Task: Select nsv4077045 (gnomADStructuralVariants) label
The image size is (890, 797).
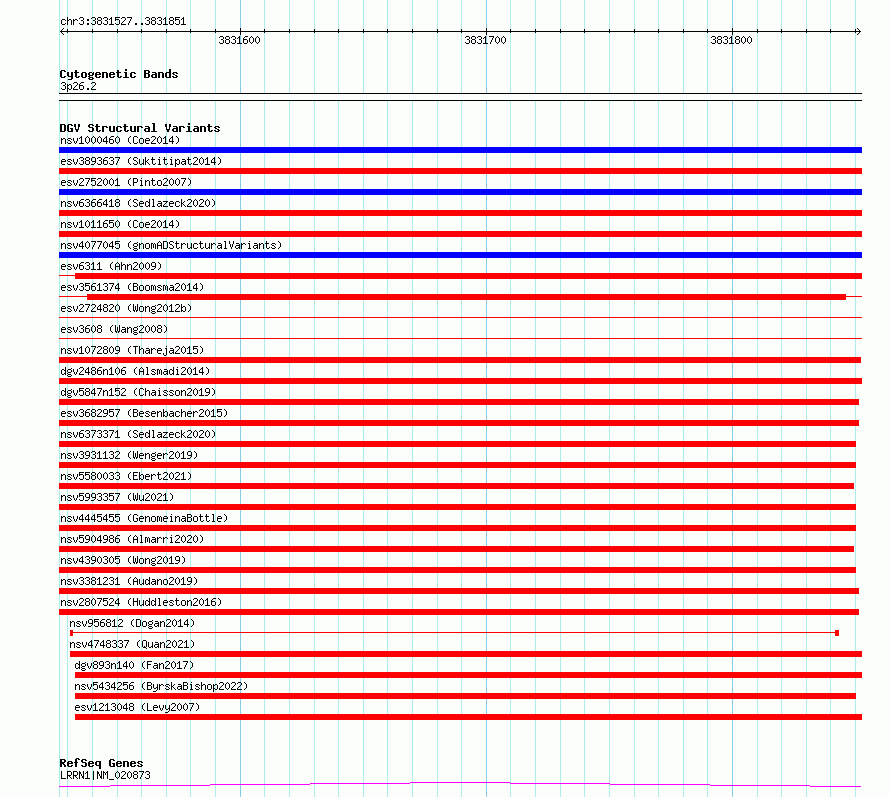Action: tap(171, 245)
